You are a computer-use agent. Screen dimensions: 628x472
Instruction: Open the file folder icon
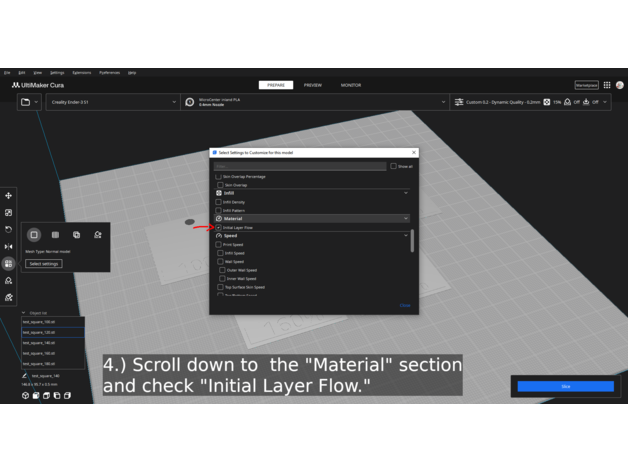(x=24, y=102)
